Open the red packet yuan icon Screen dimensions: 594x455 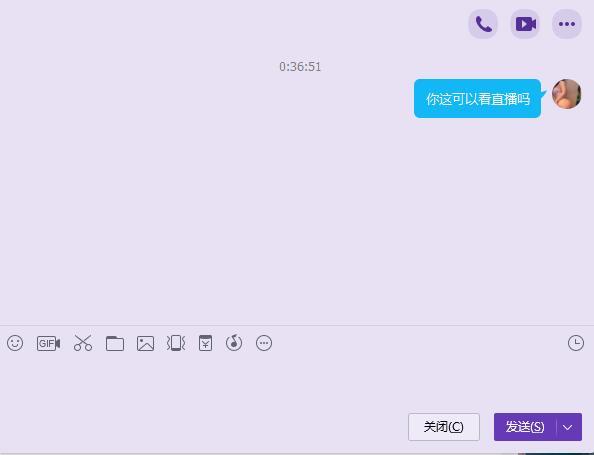point(205,343)
